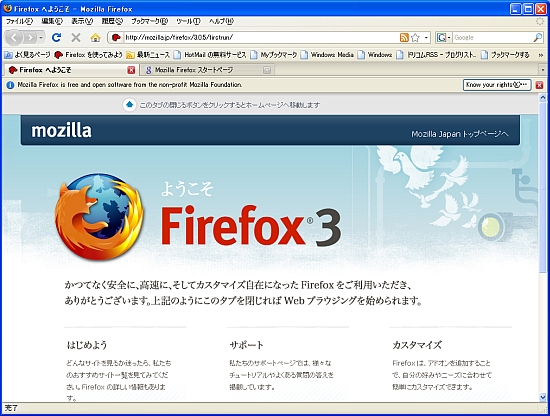Open the 最新ニュース feed bookmark

pyautogui.click(x=148, y=55)
